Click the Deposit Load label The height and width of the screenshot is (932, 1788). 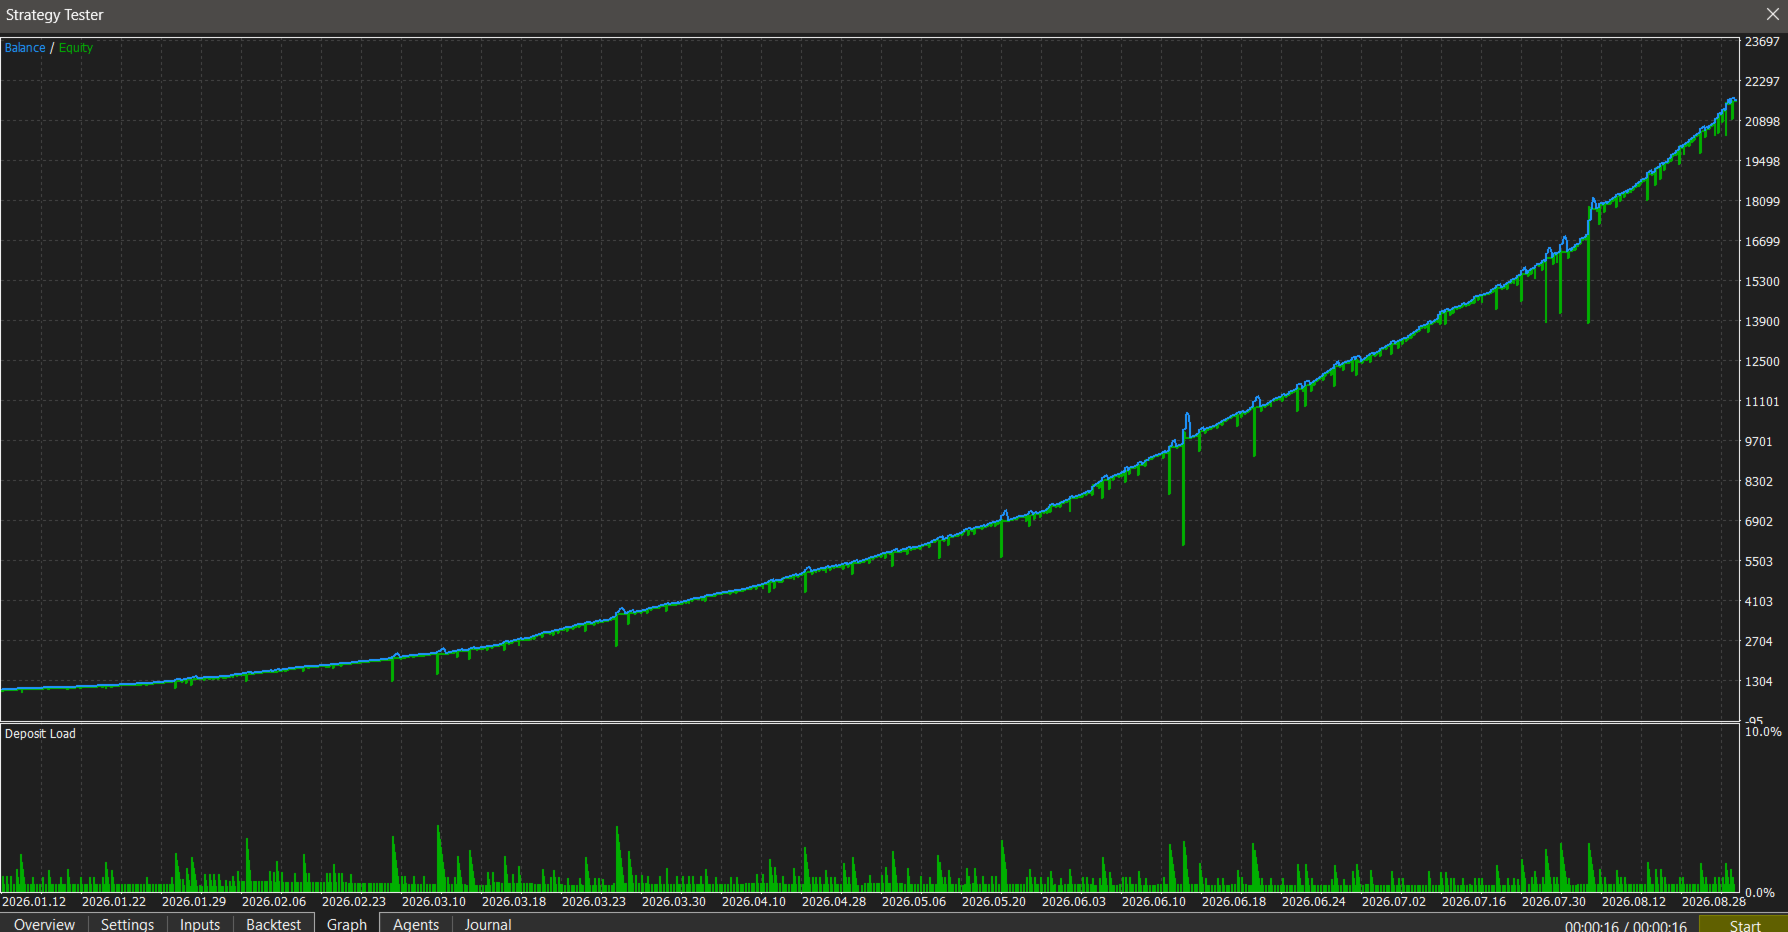coord(40,734)
